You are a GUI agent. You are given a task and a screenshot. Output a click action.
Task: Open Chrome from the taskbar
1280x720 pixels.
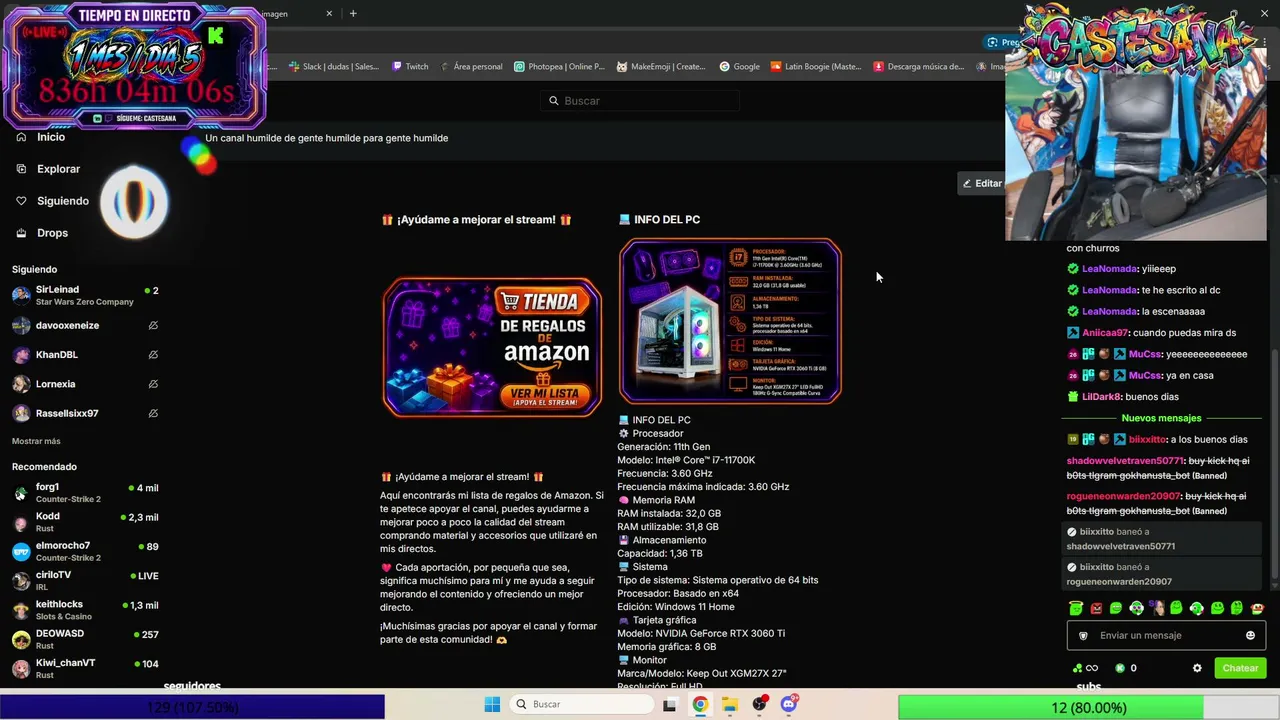click(700, 705)
